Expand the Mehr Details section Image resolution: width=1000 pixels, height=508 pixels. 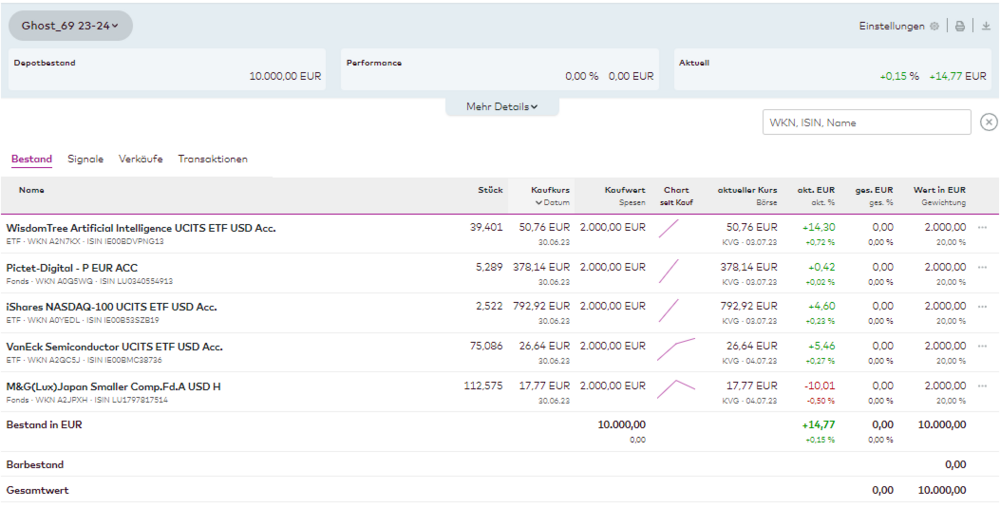[501, 107]
